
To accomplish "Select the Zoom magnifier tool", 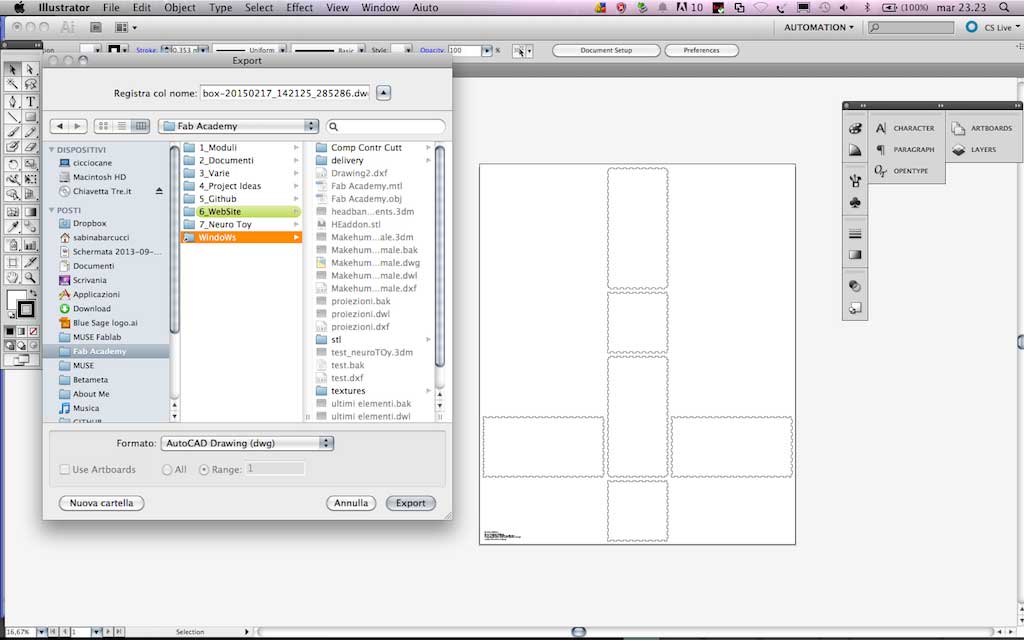I will pos(30,278).
